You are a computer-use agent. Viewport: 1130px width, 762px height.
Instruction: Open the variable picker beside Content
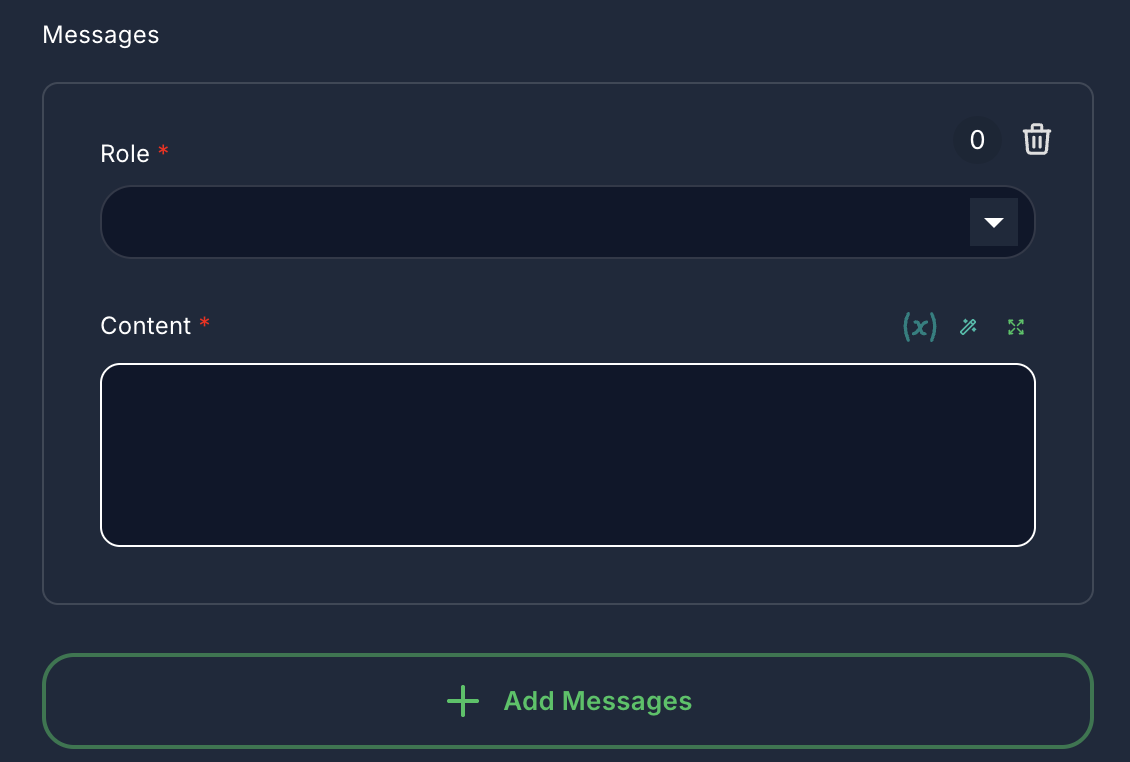coord(918,326)
